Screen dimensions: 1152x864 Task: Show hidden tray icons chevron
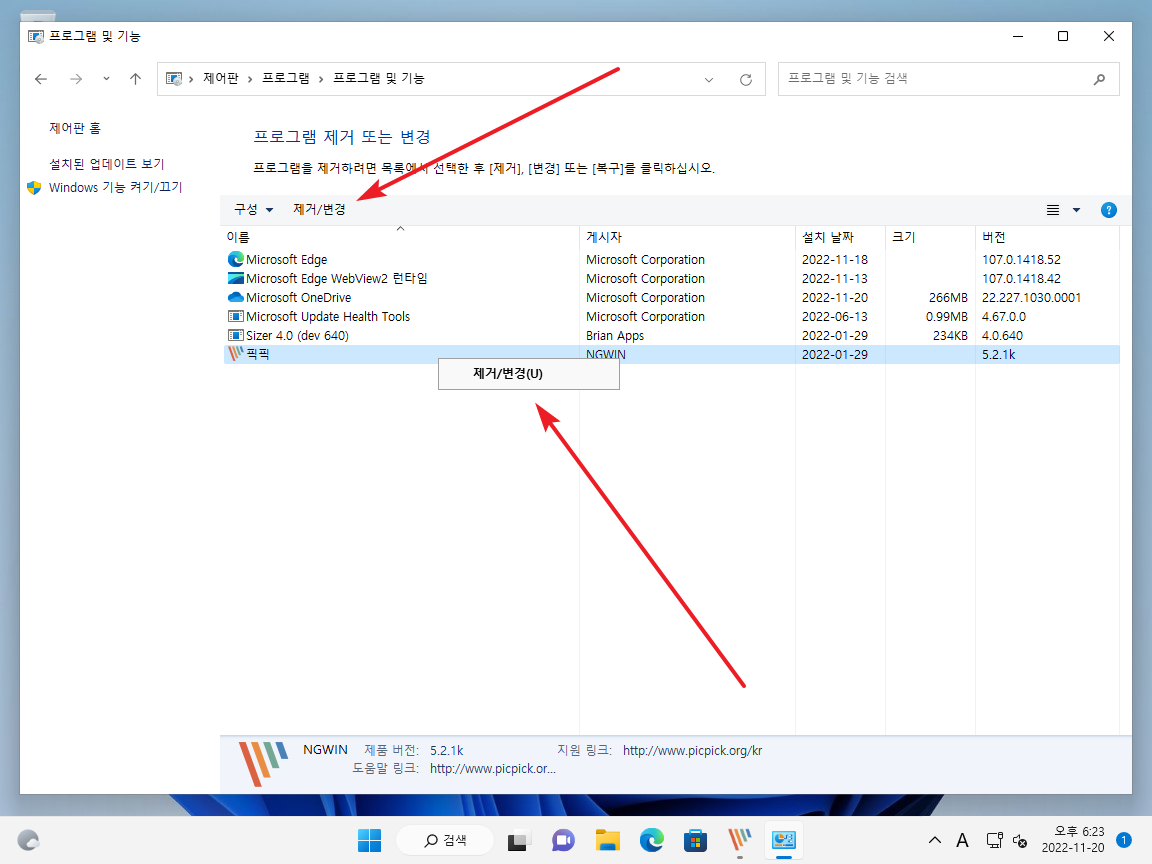935,840
